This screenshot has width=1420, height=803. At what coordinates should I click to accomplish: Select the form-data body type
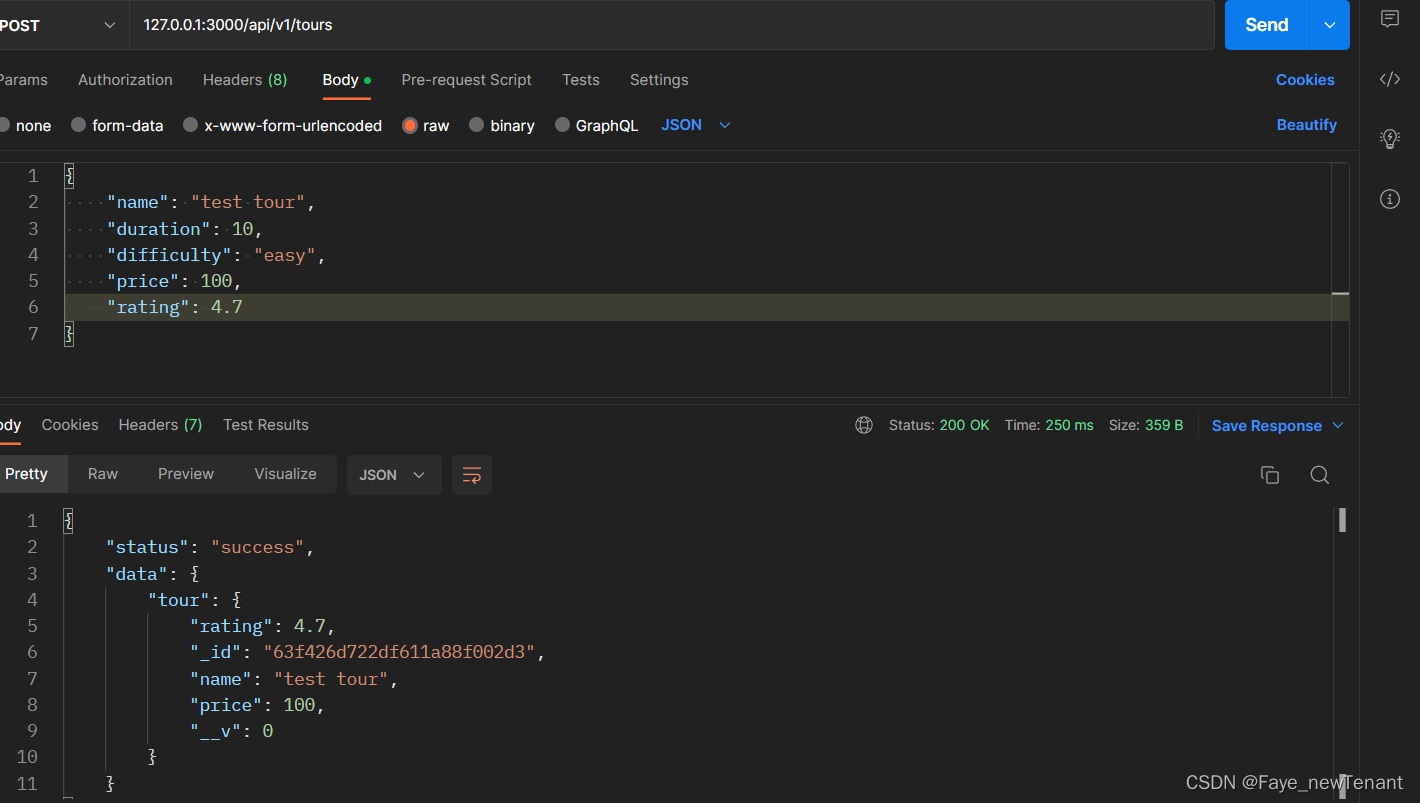pyautogui.click(x=117, y=125)
